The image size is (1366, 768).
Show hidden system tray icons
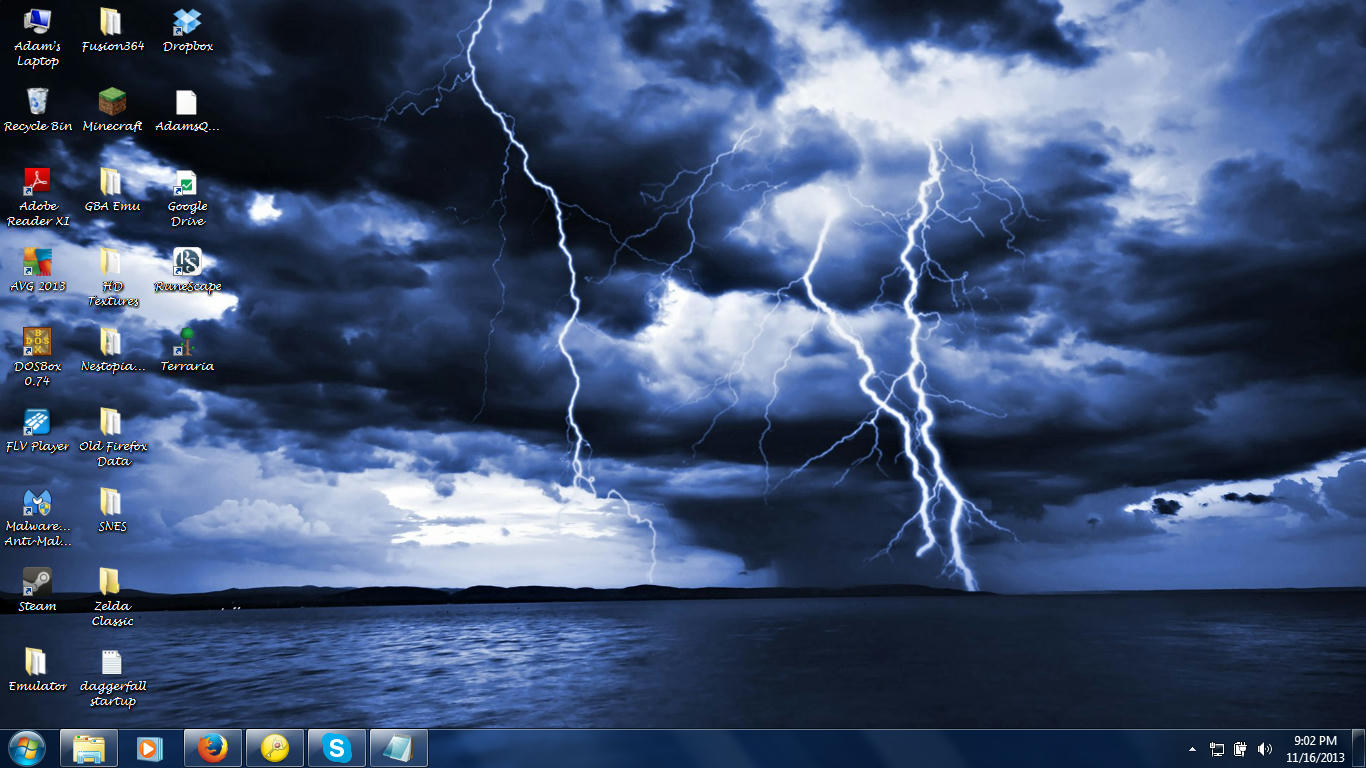point(1192,749)
